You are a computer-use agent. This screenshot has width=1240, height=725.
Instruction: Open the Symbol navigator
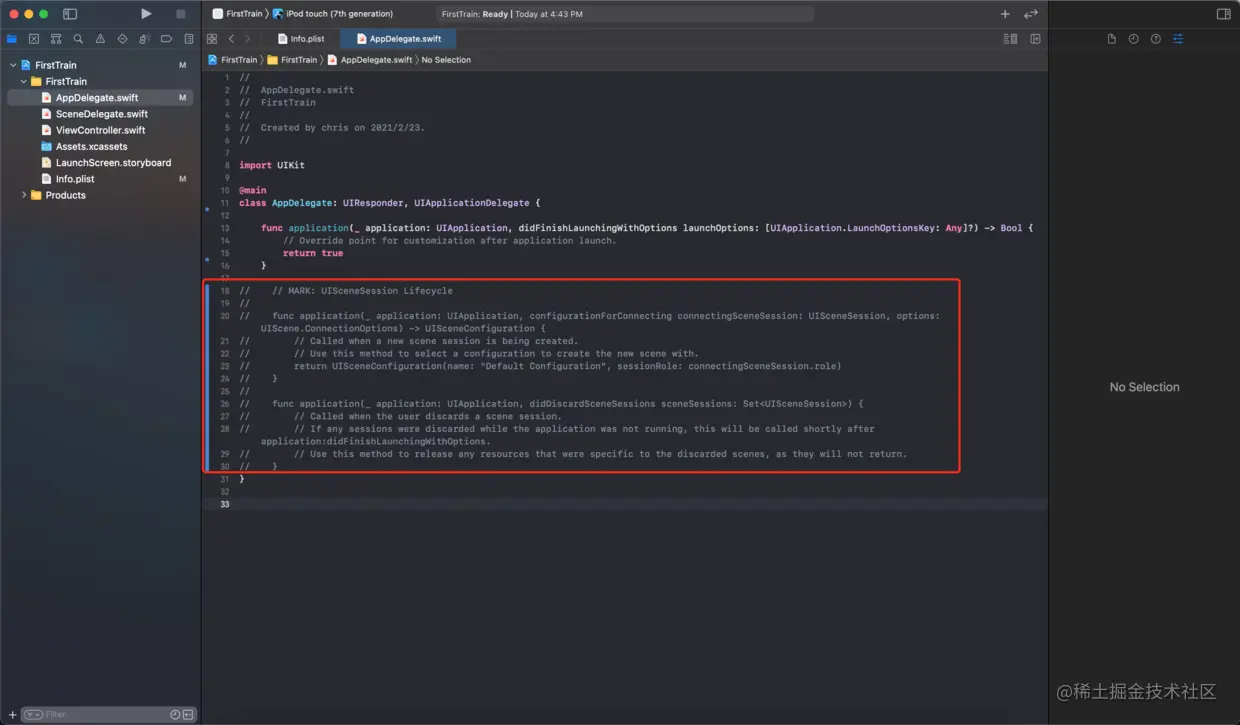click(56, 39)
